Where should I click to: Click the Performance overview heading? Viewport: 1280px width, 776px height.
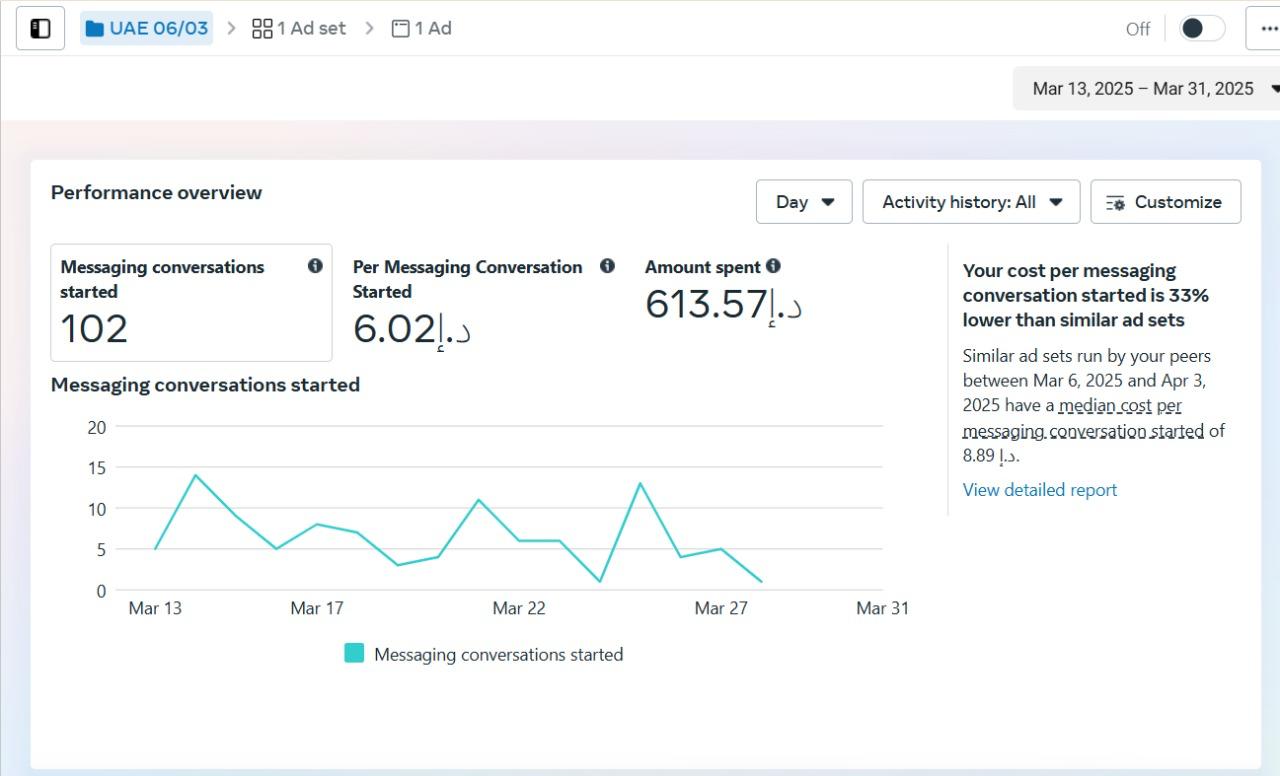pos(156,193)
